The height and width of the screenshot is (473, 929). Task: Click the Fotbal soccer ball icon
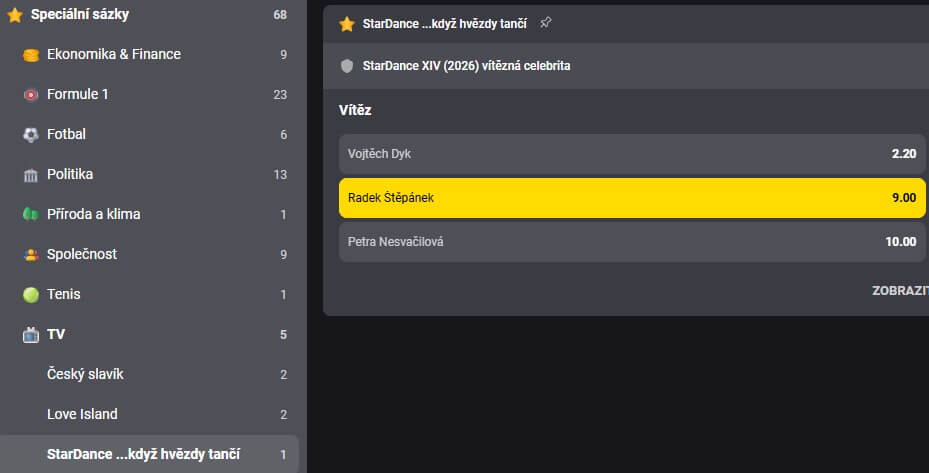(30, 134)
